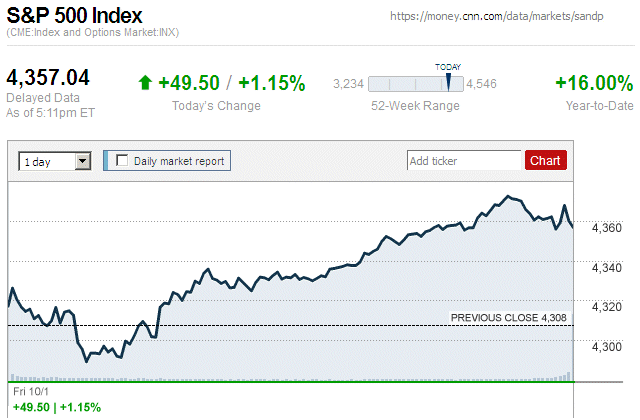Click the 52-week low value 3,234
Image resolution: width=640 pixels, height=420 pixels.
(x=347, y=84)
